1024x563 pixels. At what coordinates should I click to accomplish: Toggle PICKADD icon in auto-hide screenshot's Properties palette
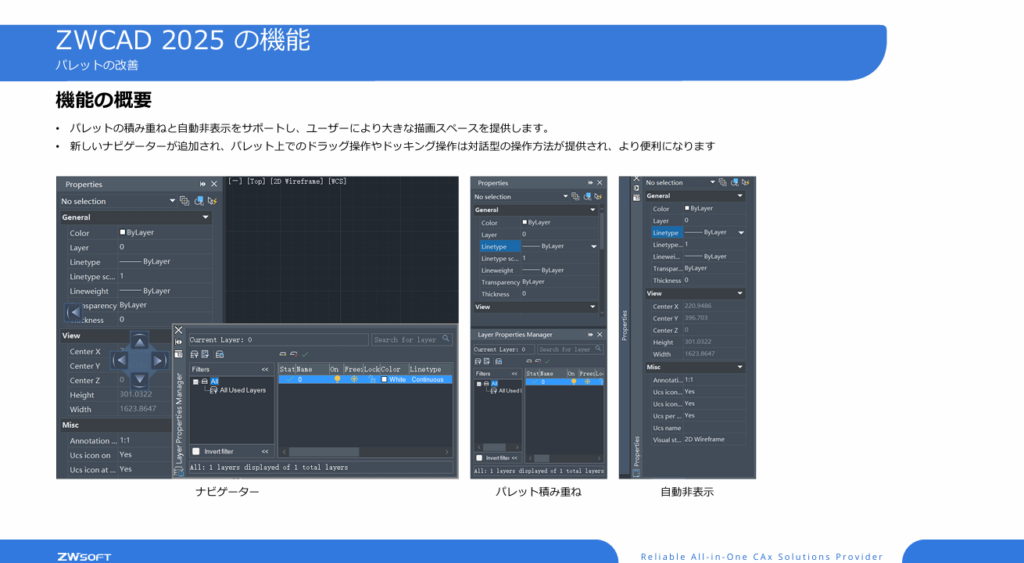pyautogui.click(x=722, y=182)
